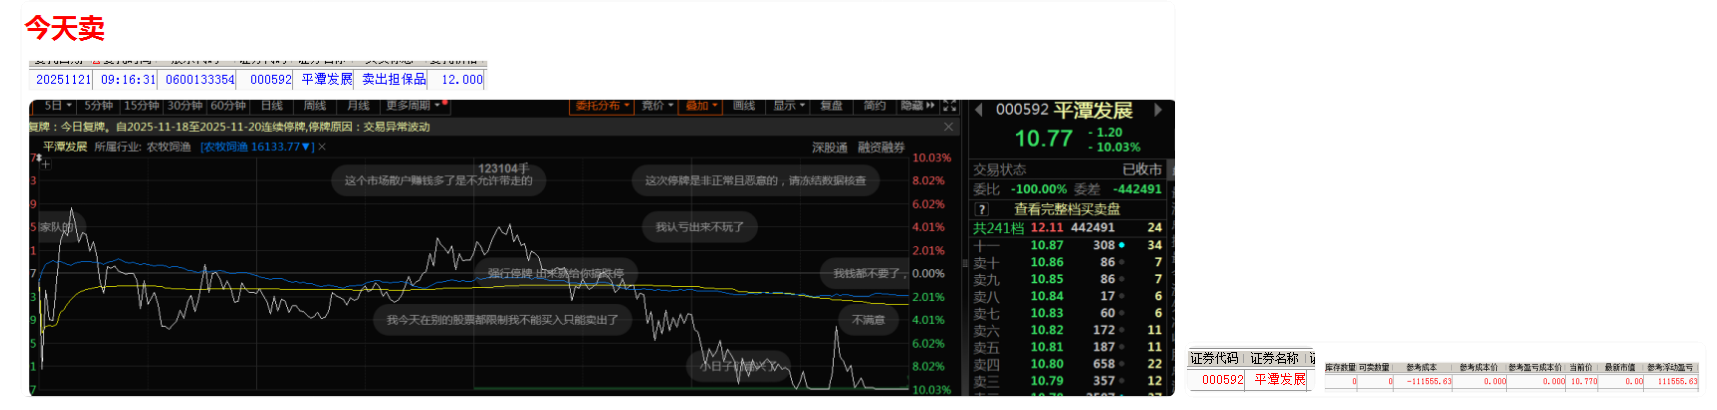Switch chart to 60分钟 period
The width and height of the screenshot is (1717, 410).
[x=227, y=106]
